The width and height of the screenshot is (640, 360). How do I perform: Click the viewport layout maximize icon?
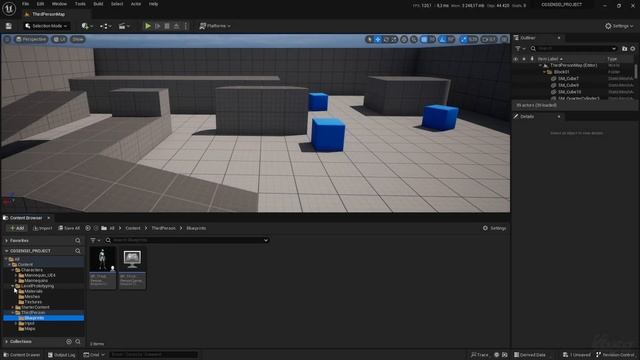pos(504,39)
